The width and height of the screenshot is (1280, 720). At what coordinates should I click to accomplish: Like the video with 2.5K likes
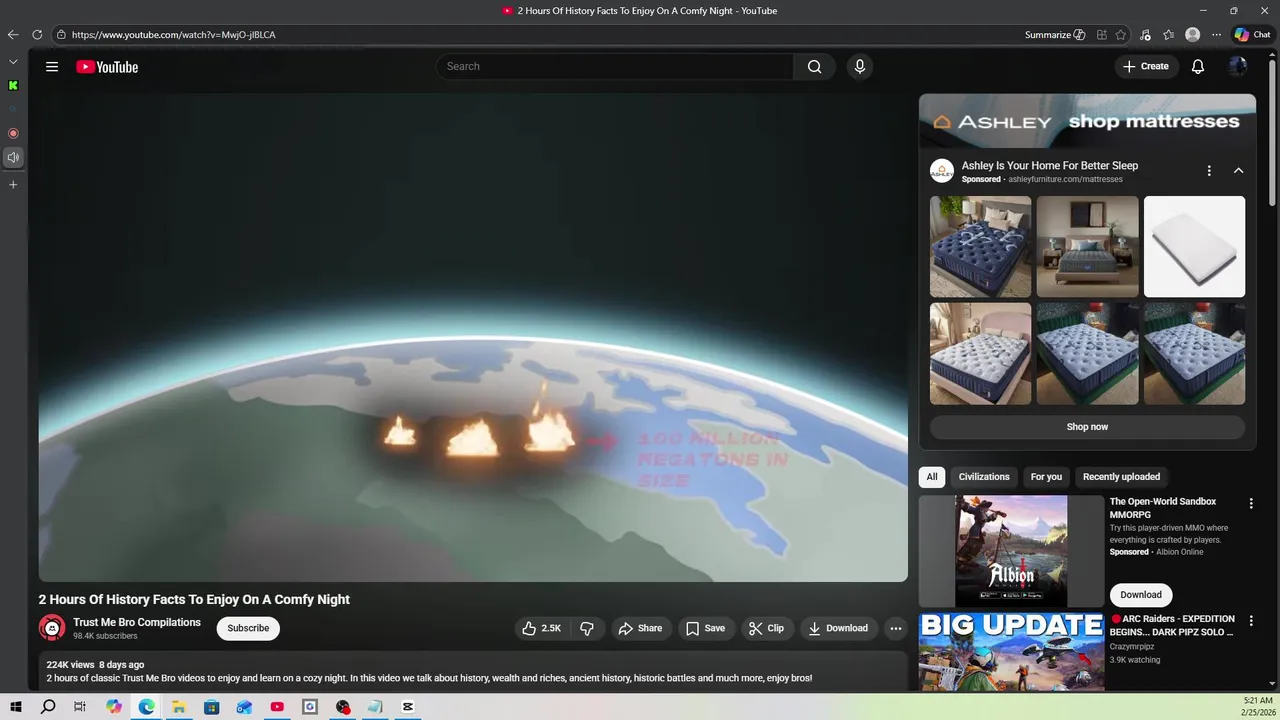pyautogui.click(x=541, y=628)
